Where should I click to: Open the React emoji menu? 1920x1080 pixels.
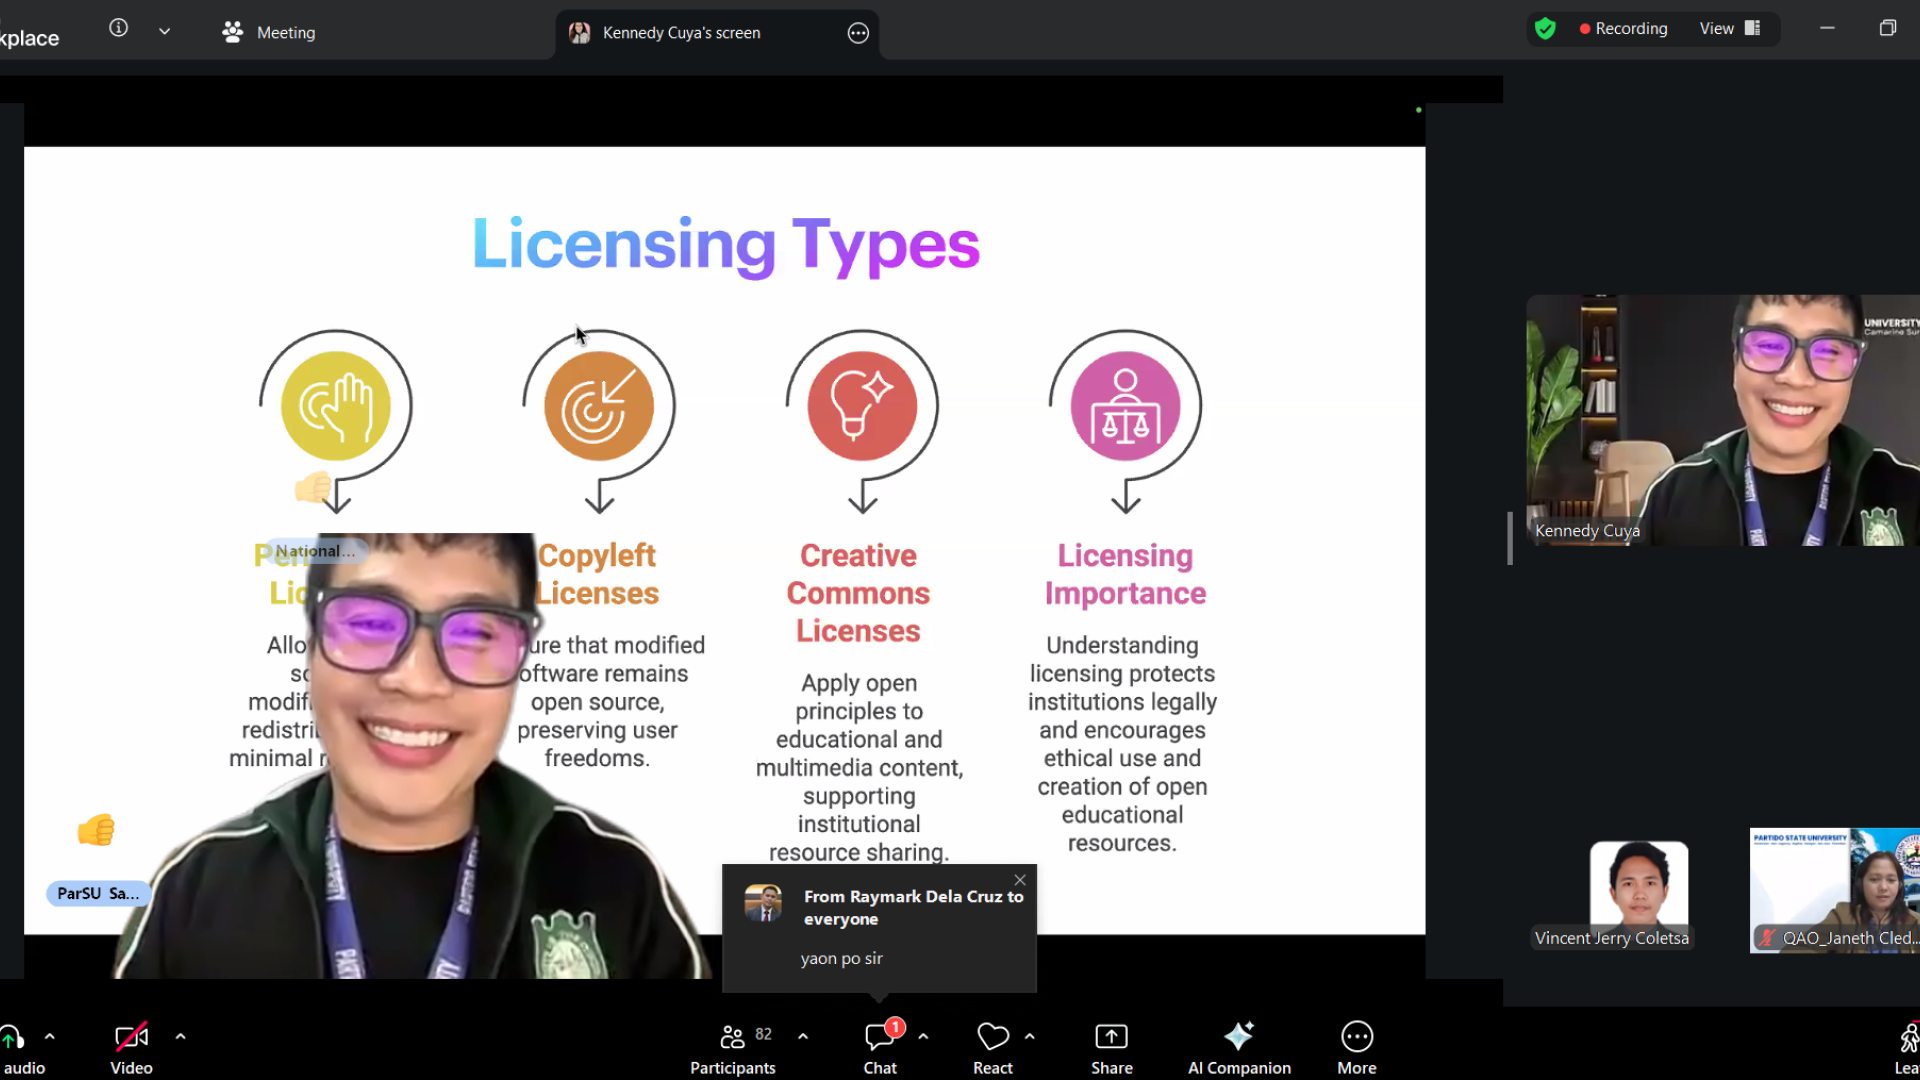click(x=993, y=1047)
